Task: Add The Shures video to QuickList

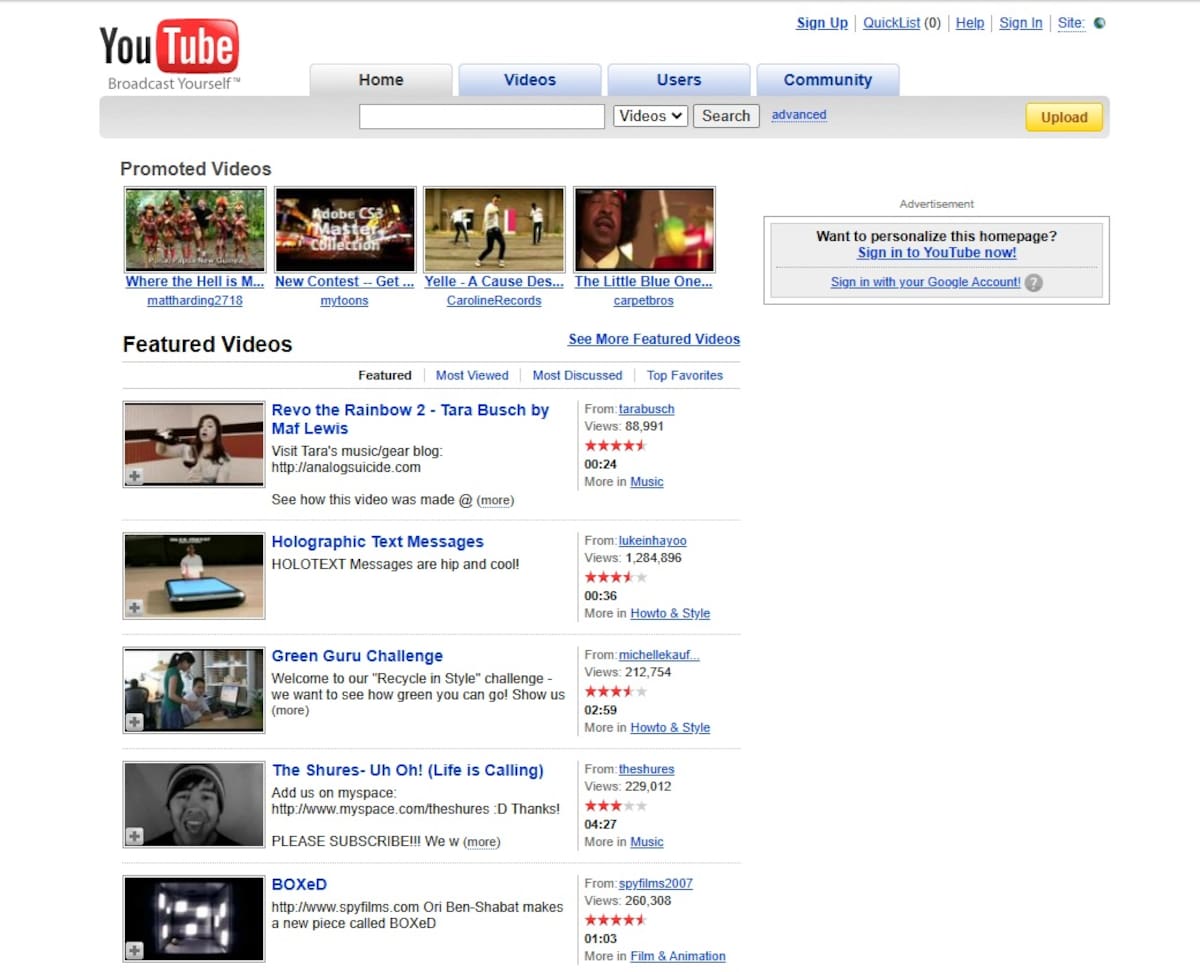Action: 134,836
